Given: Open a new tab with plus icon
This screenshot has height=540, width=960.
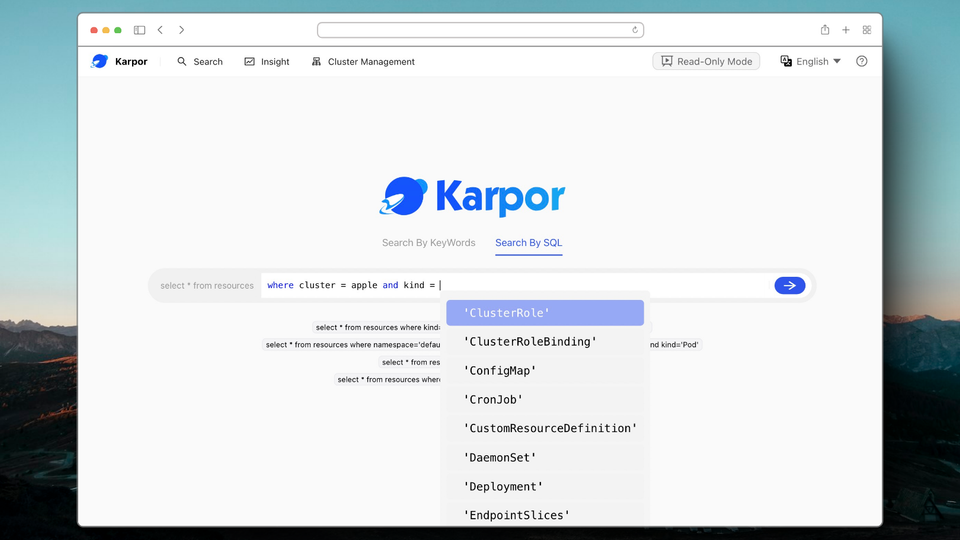Looking at the screenshot, I should pyautogui.click(x=846, y=30).
